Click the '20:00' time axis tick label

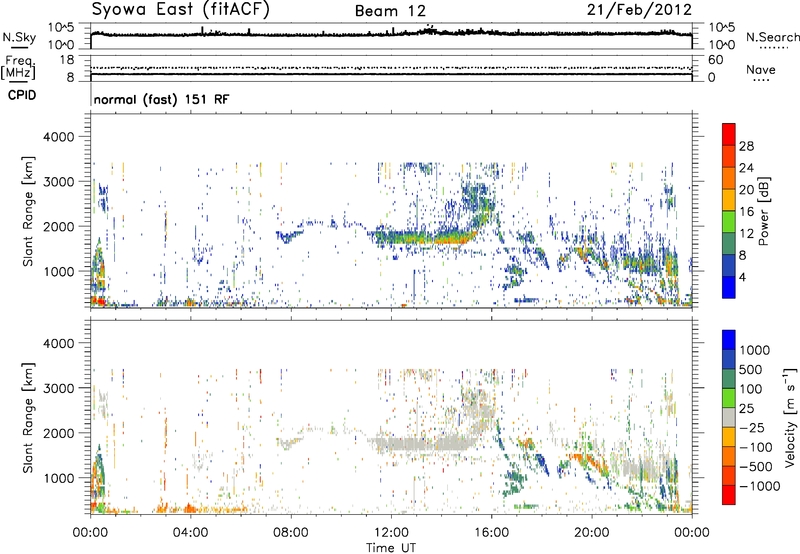coord(592,533)
